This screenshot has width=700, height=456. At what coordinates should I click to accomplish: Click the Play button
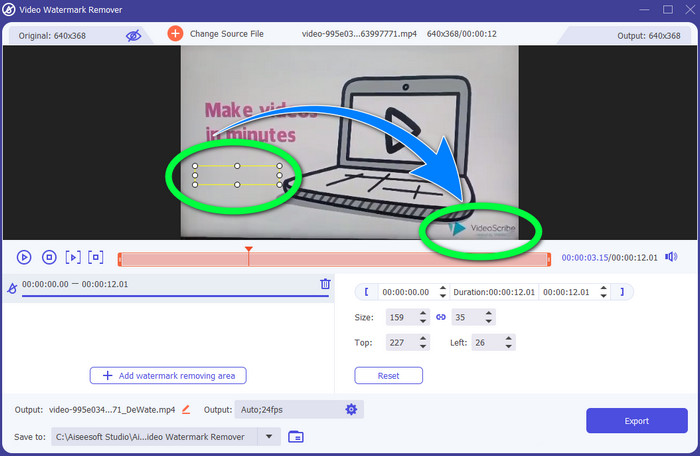pyautogui.click(x=24, y=257)
